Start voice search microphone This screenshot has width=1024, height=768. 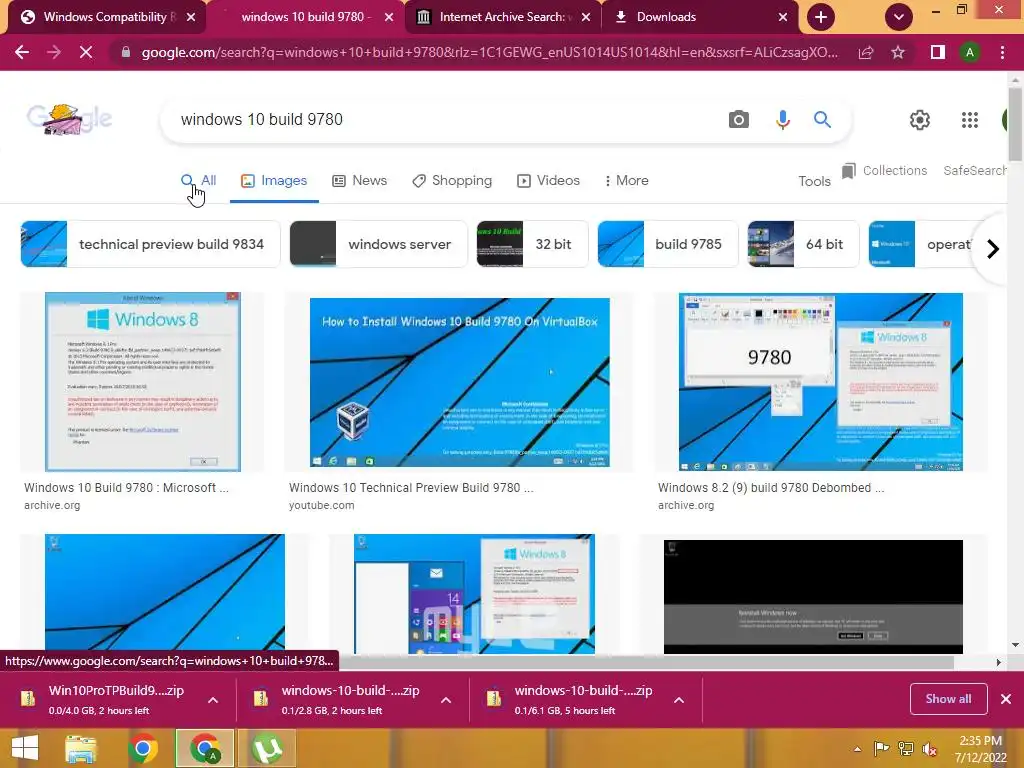click(782, 120)
